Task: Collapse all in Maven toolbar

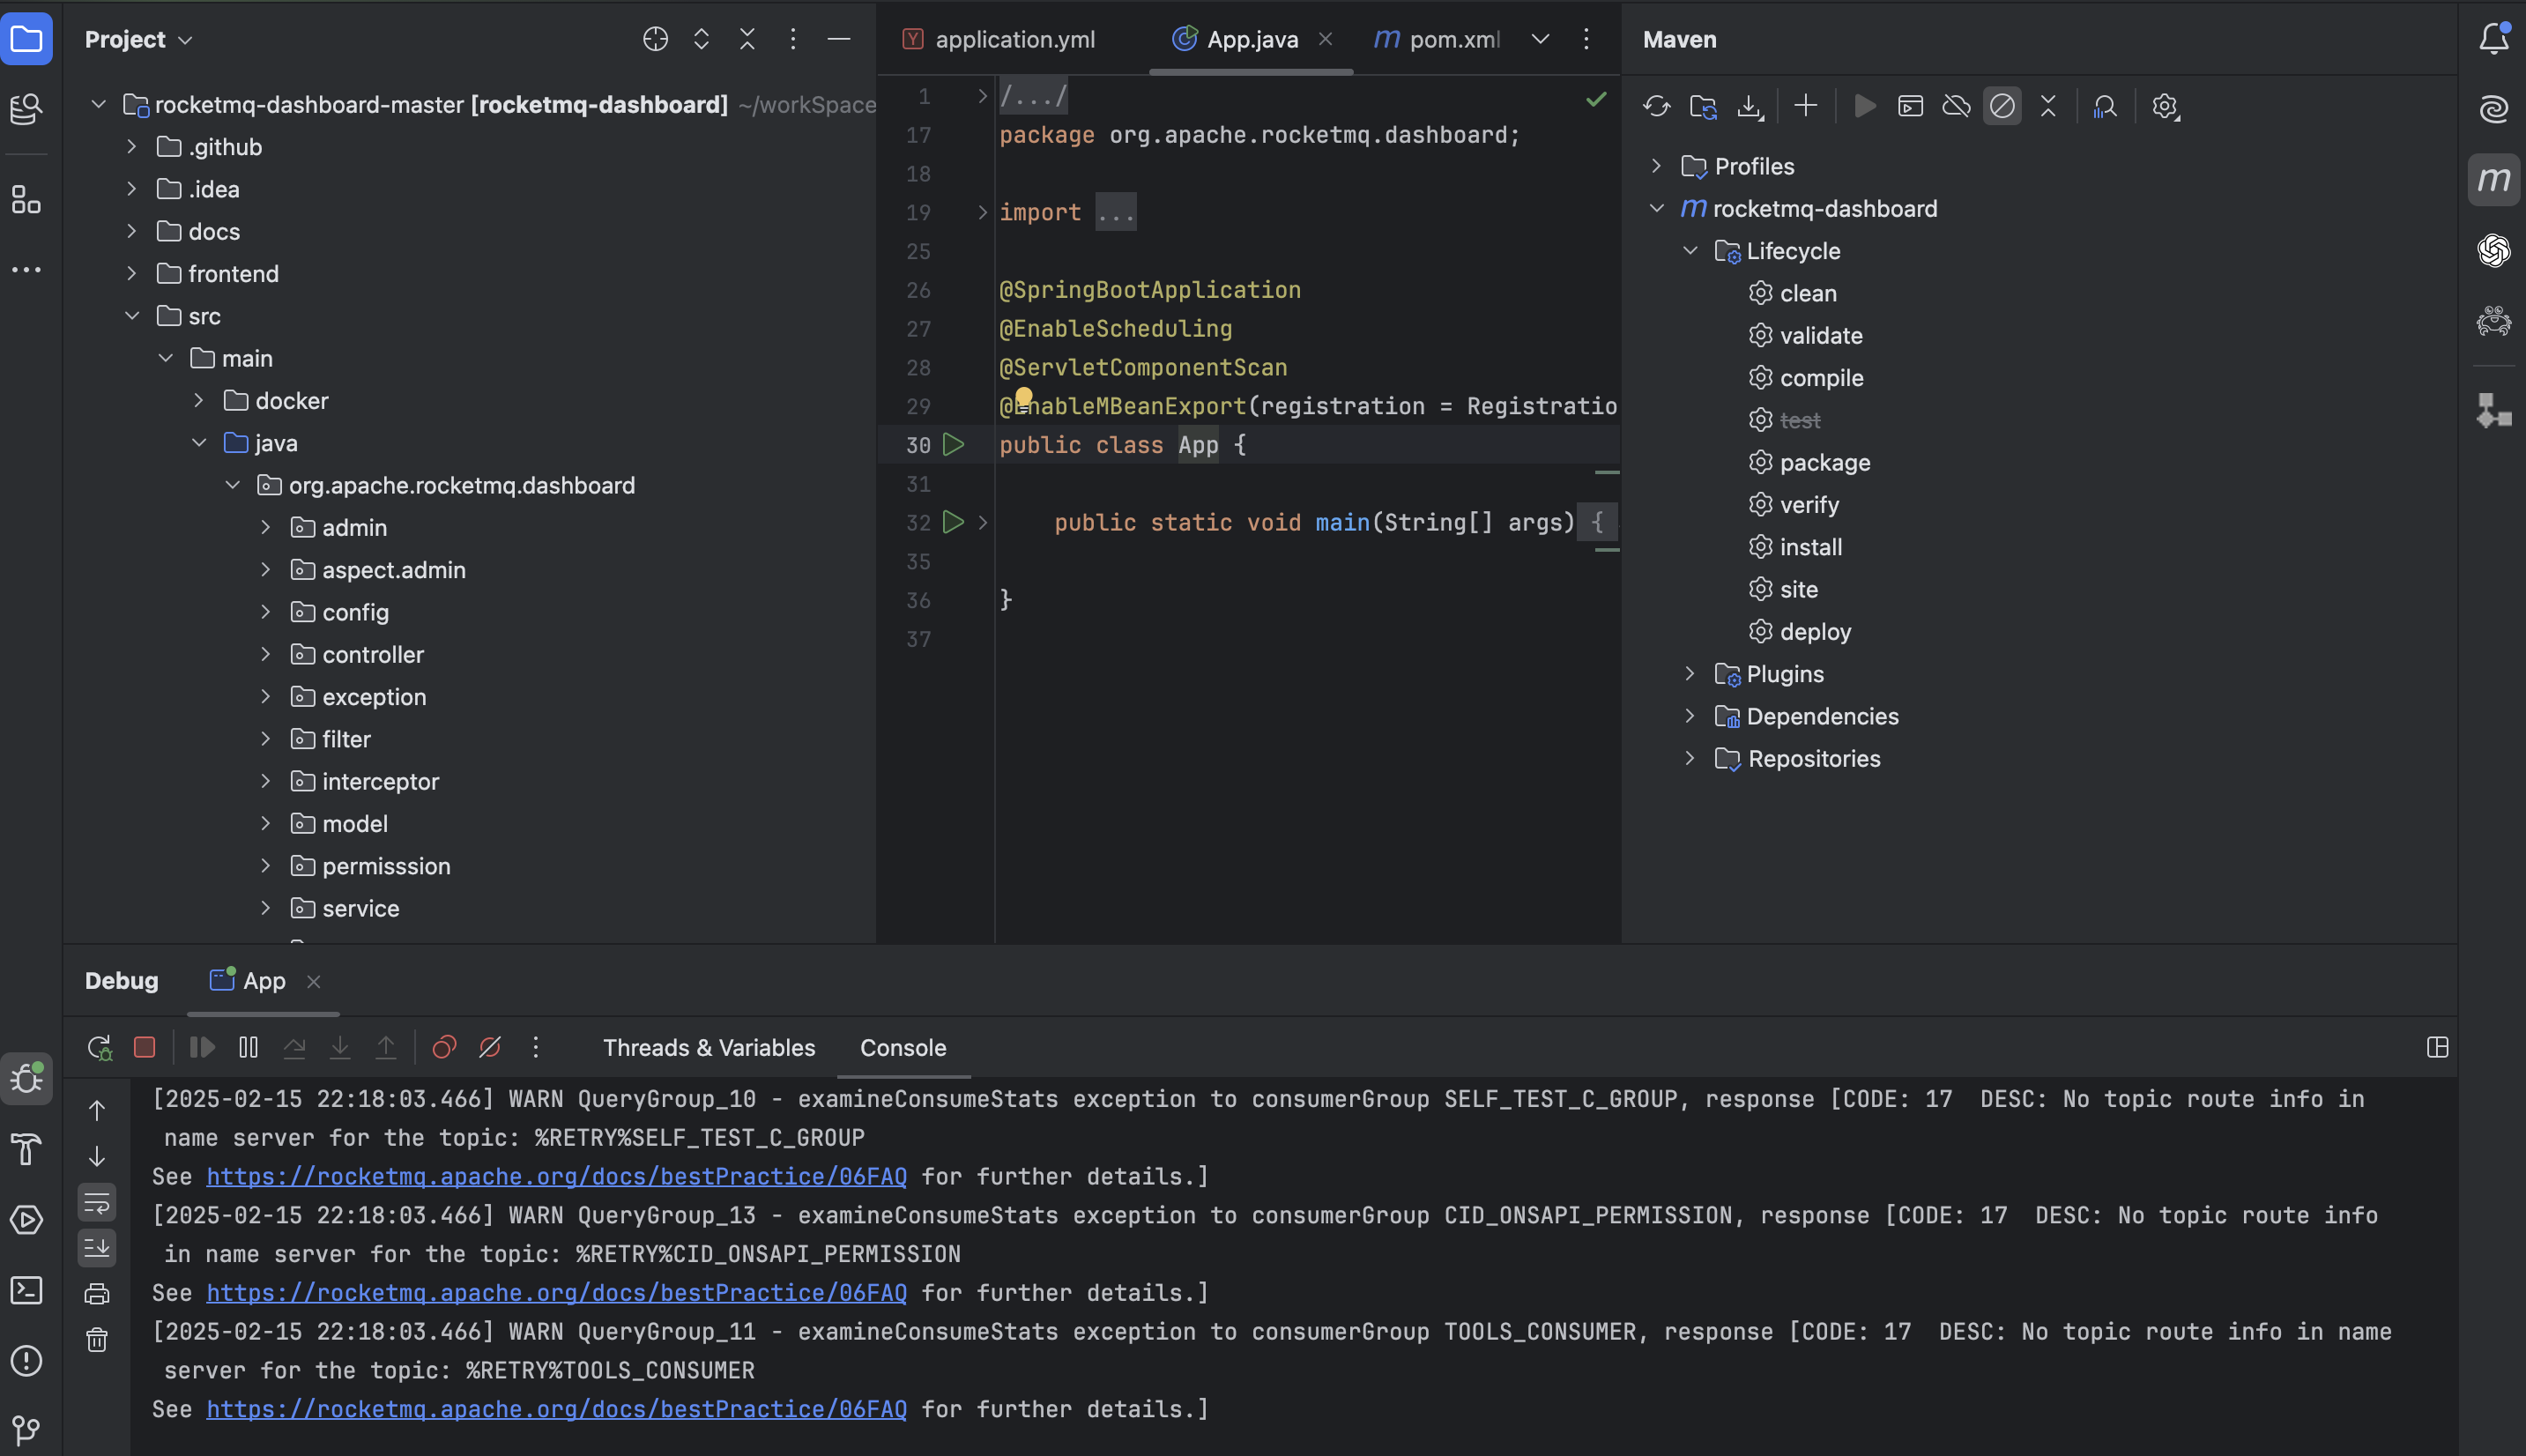Action: [2048, 106]
